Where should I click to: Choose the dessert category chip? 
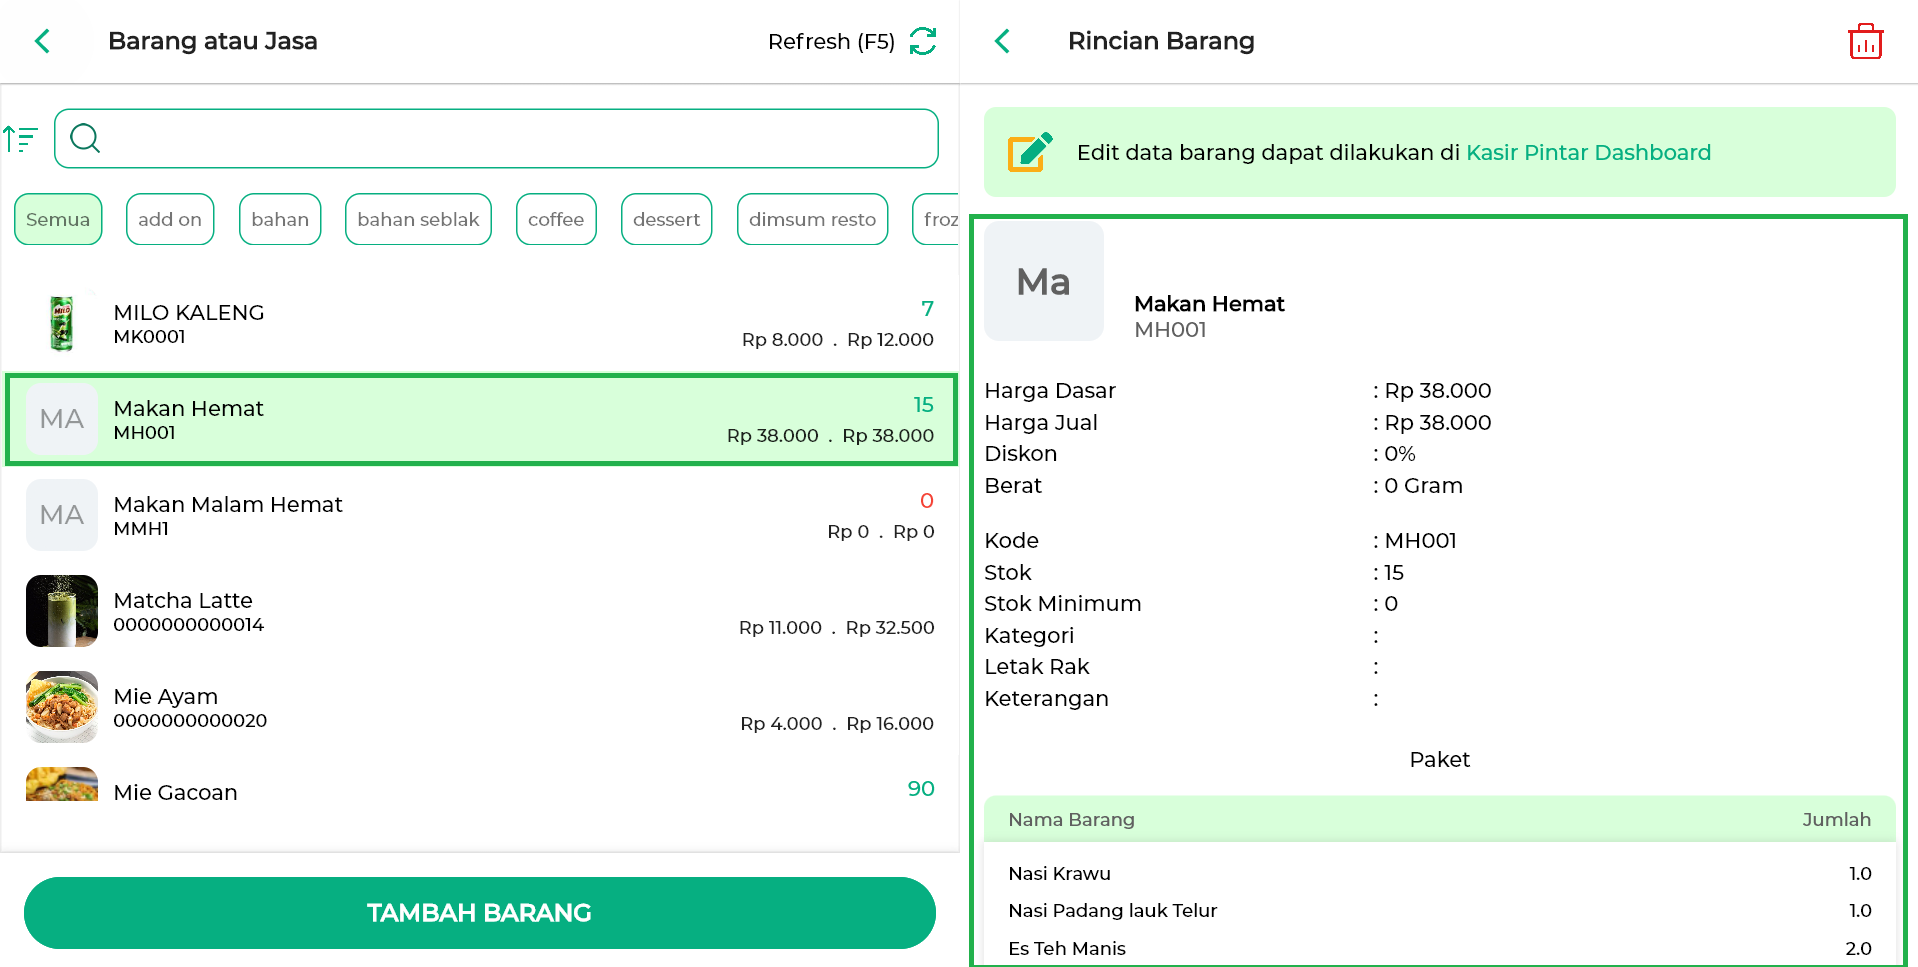(666, 219)
